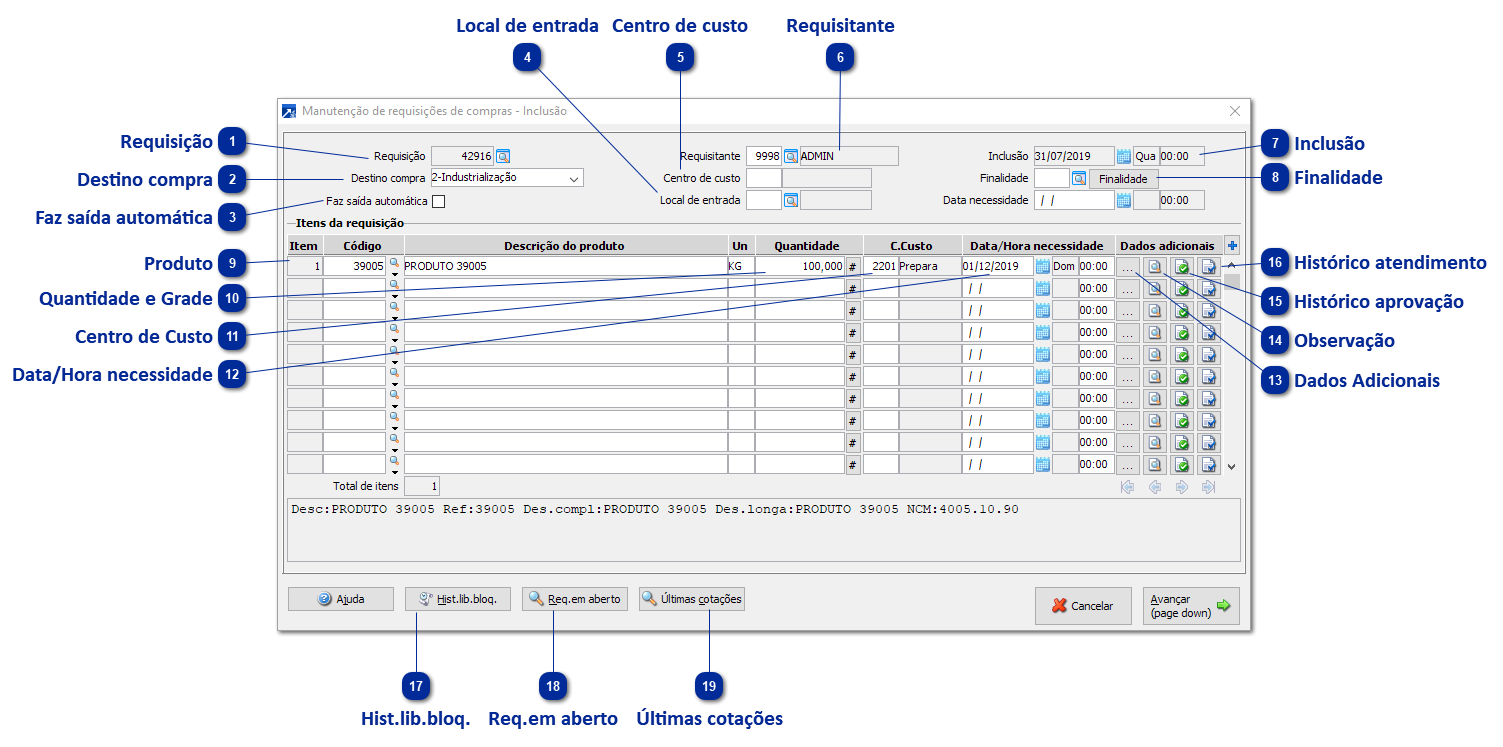Go to previous record navigation arrow
Screen dimensions: 1503x747
(x=1155, y=487)
